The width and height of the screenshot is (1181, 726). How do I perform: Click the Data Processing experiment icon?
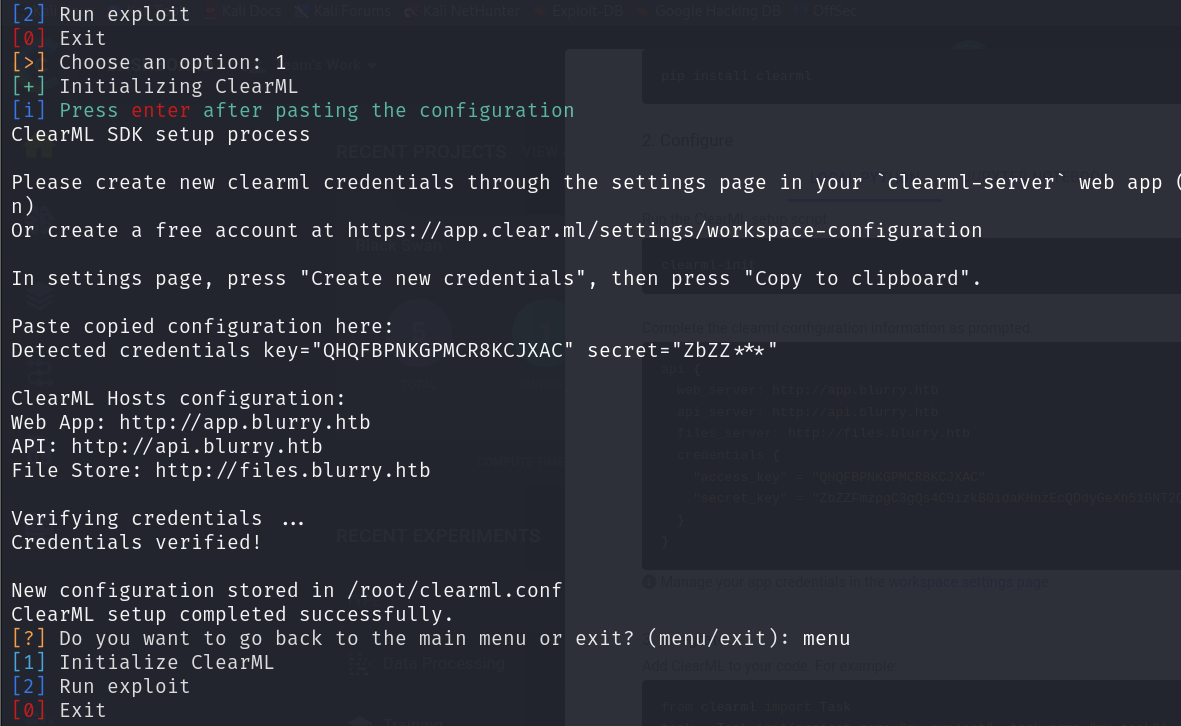(x=359, y=664)
